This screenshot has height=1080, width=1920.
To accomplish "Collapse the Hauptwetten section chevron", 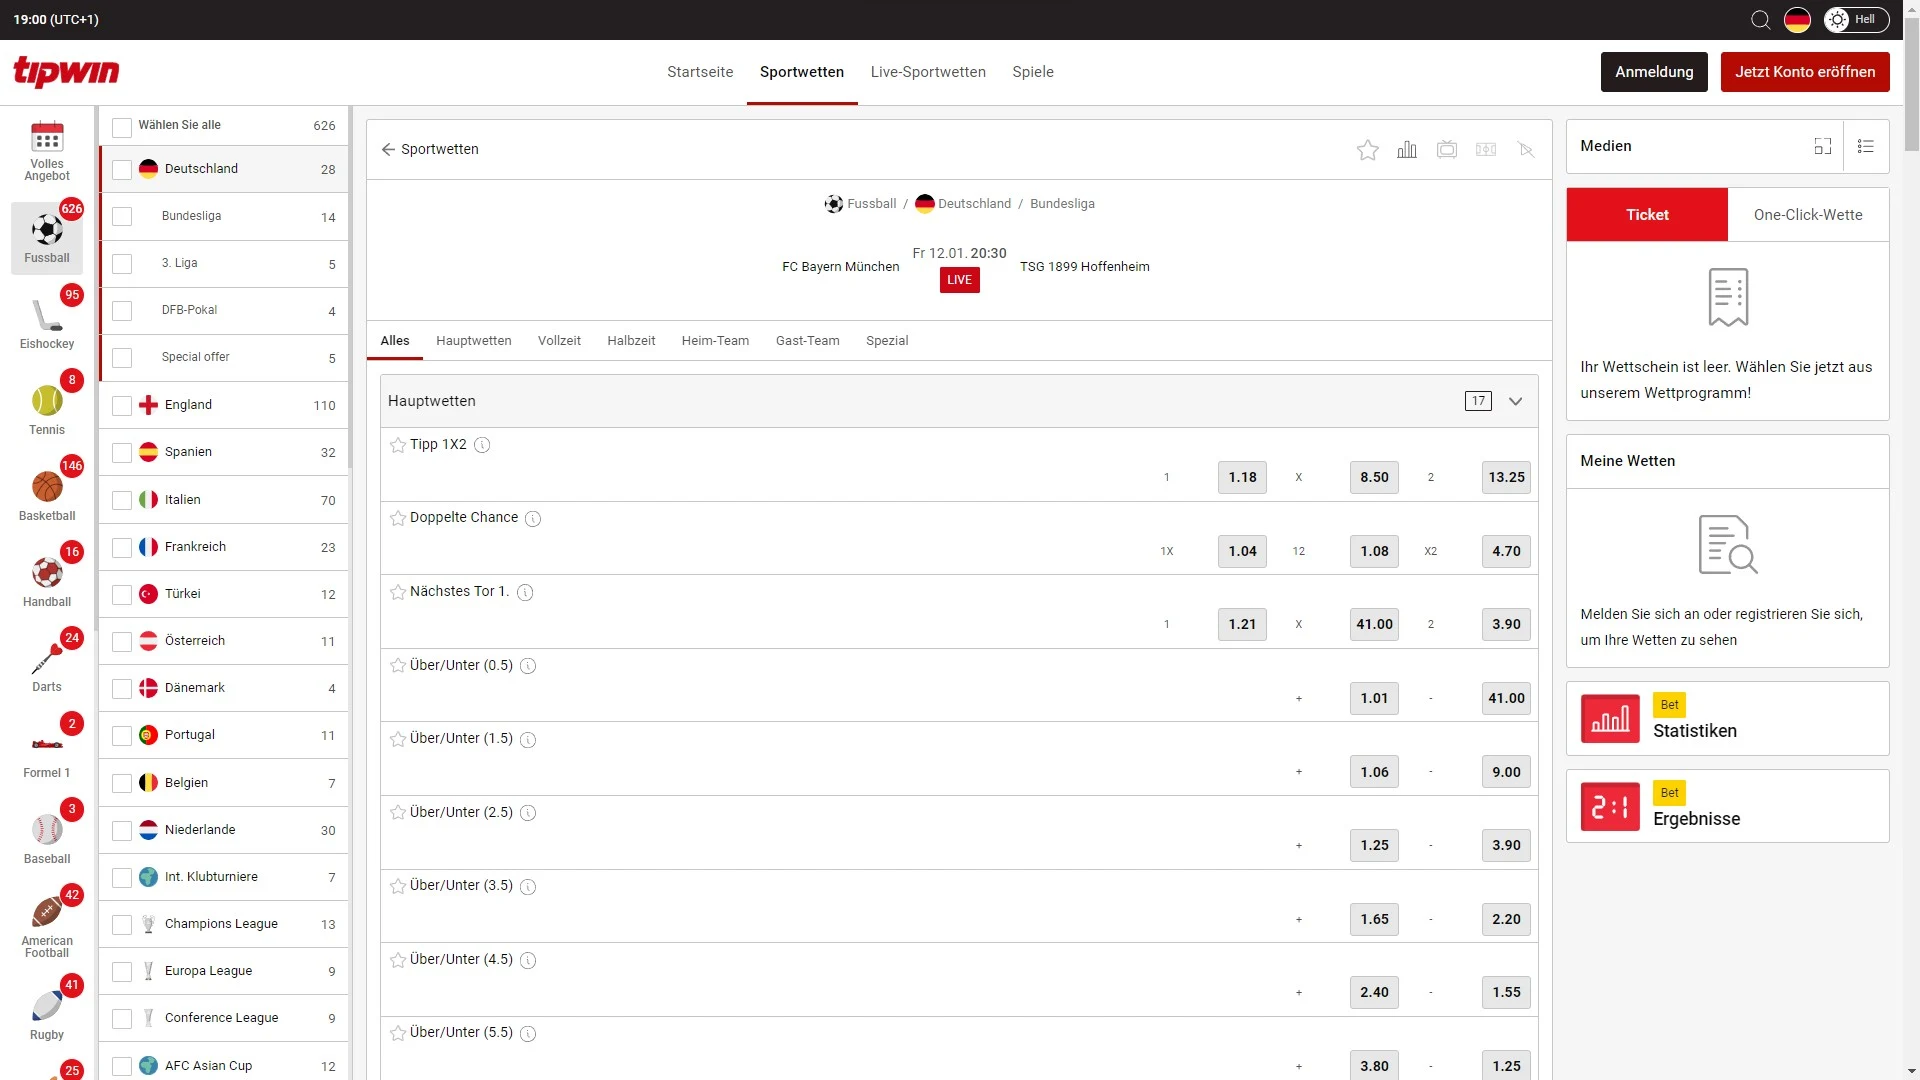I will (1515, 402).
